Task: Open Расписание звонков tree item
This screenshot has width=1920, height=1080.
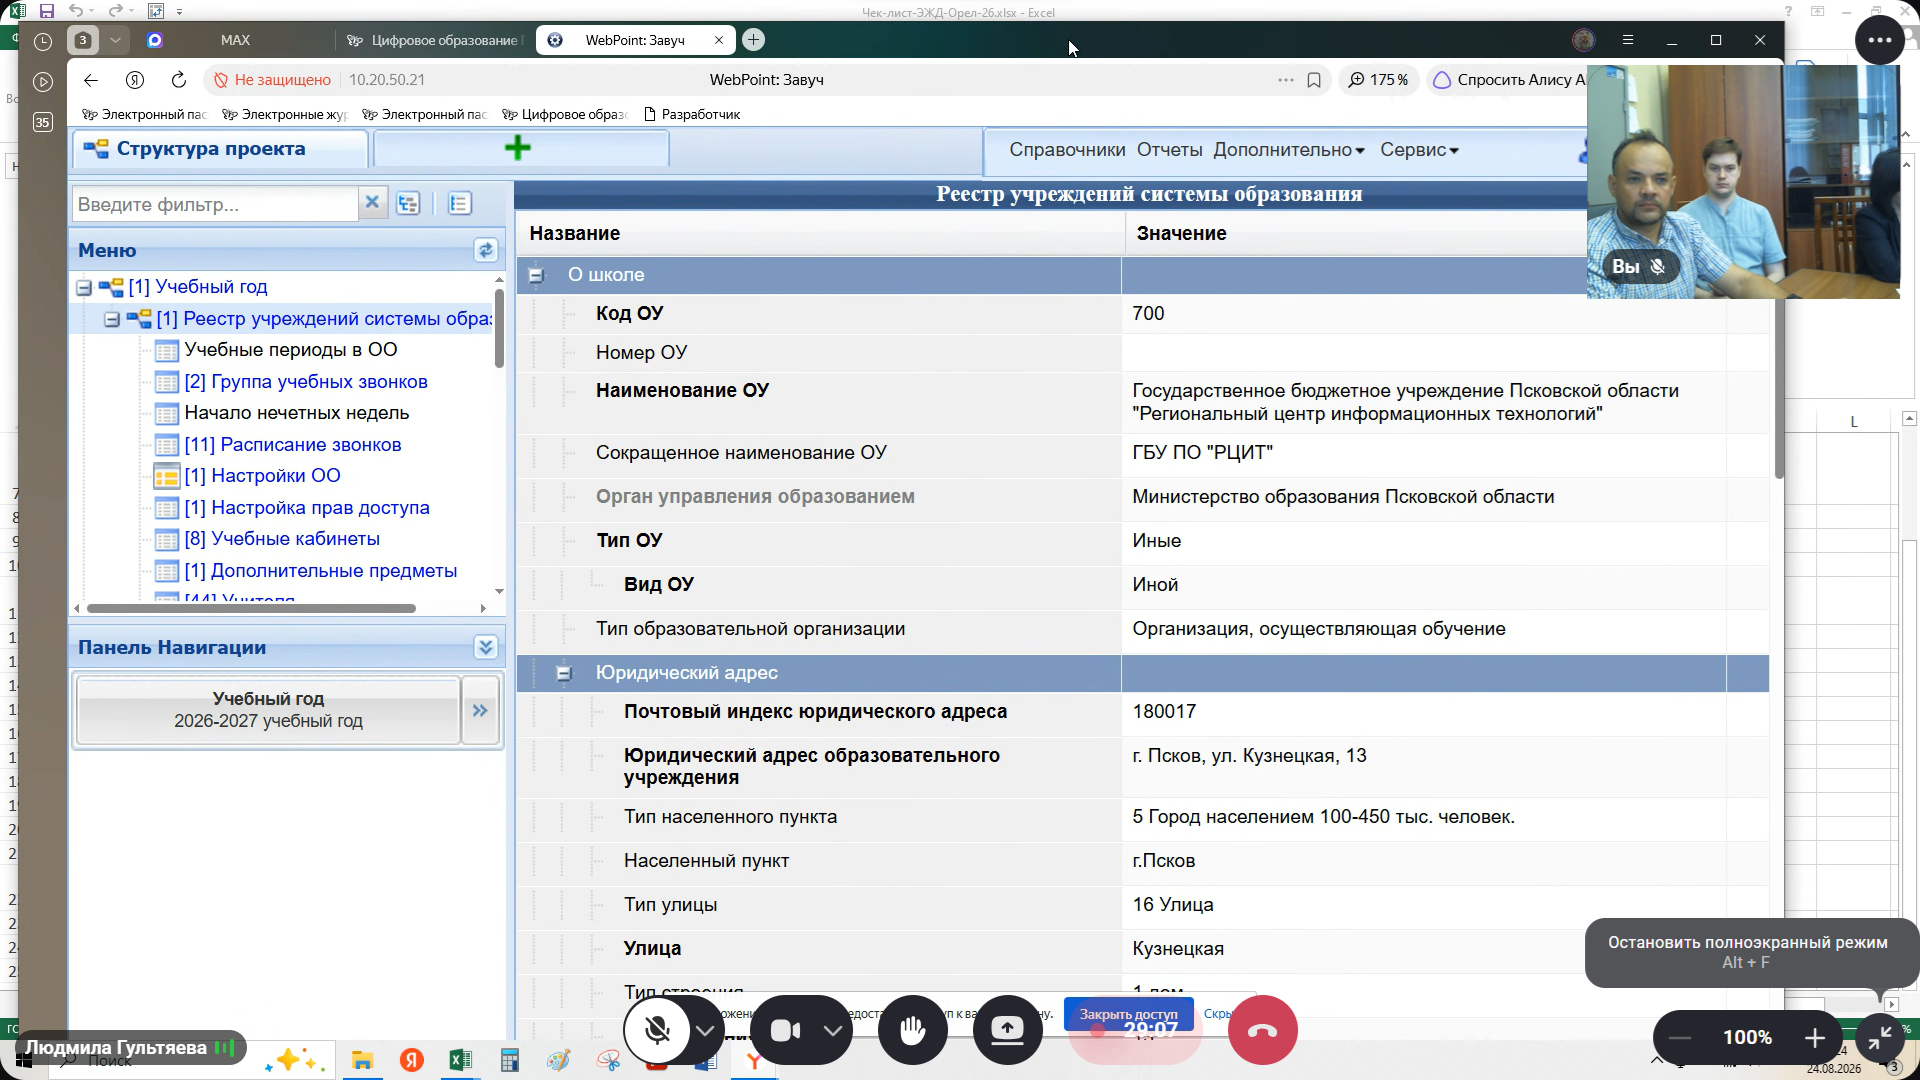Action: (x=292, y=445)
